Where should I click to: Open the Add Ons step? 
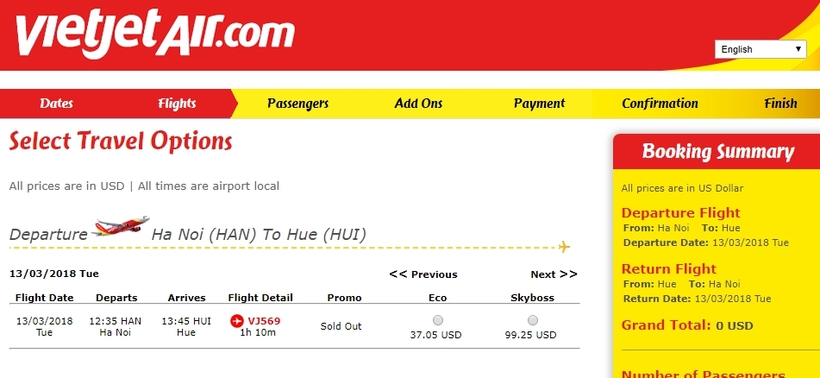pyautogui.click(x=418, y=103)
